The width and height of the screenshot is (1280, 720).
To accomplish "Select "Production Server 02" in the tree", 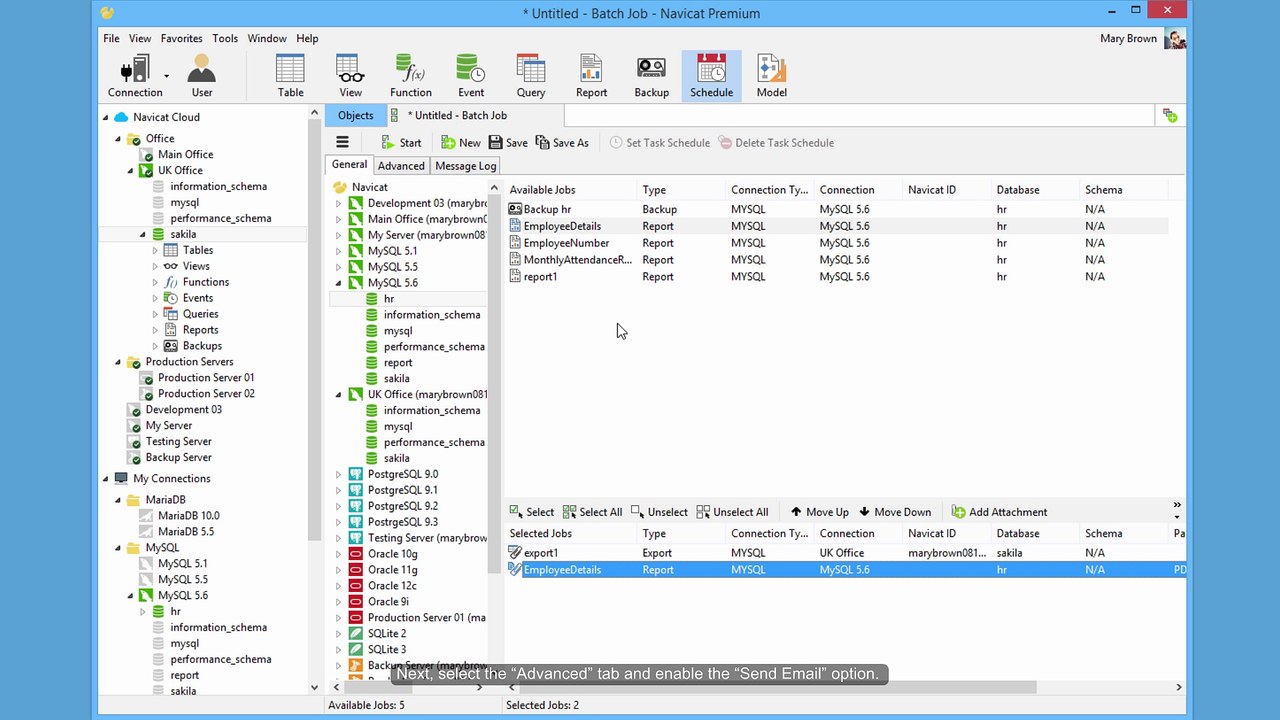I will [206, 394].
